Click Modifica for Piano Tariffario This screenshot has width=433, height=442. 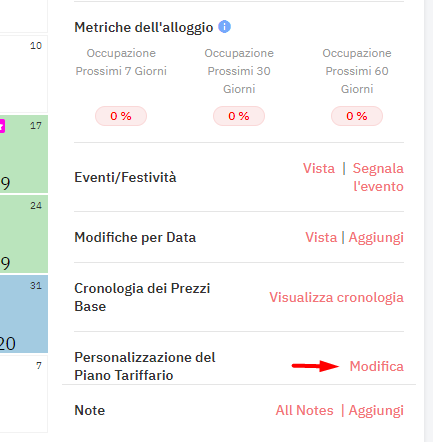click(377, 366)
